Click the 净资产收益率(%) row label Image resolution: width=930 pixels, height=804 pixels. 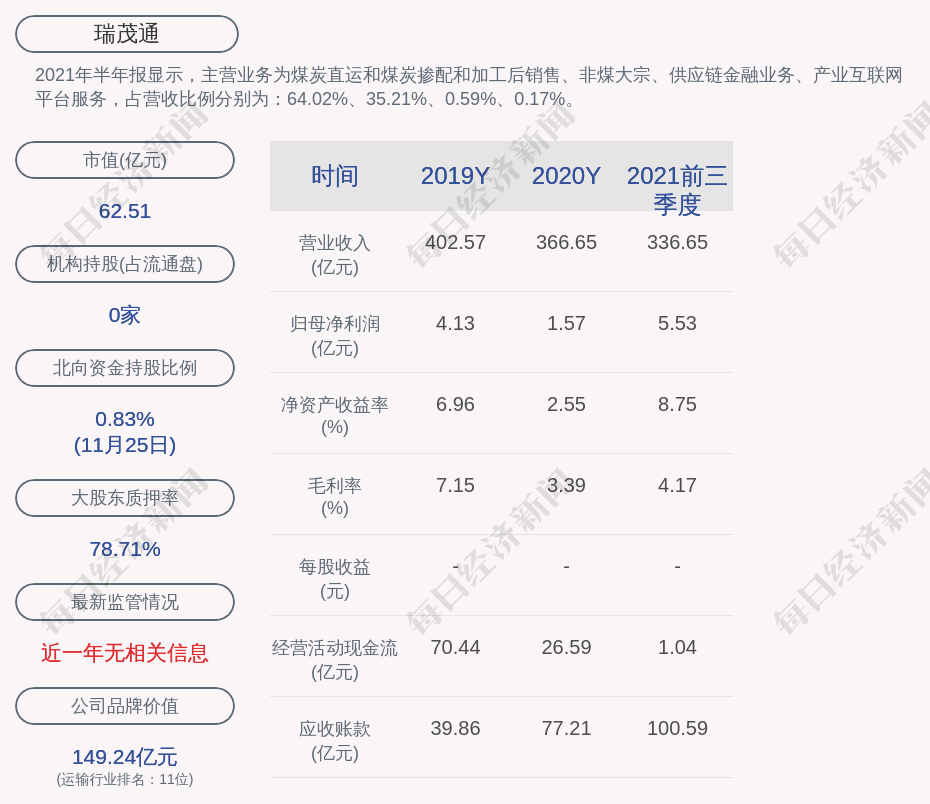[334, 416]
